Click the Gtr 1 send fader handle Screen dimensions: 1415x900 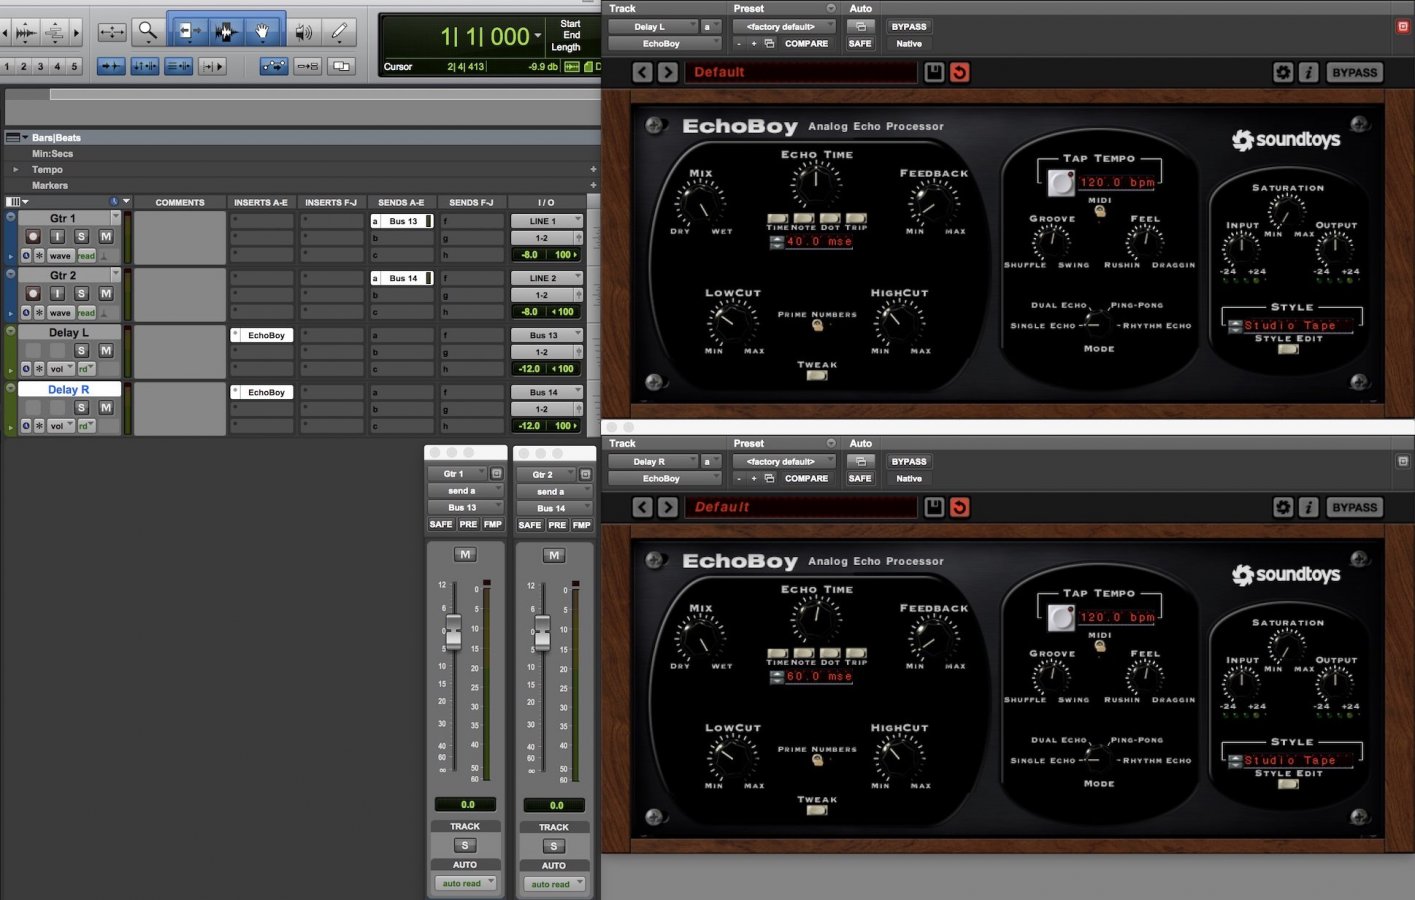click(453, 631)
